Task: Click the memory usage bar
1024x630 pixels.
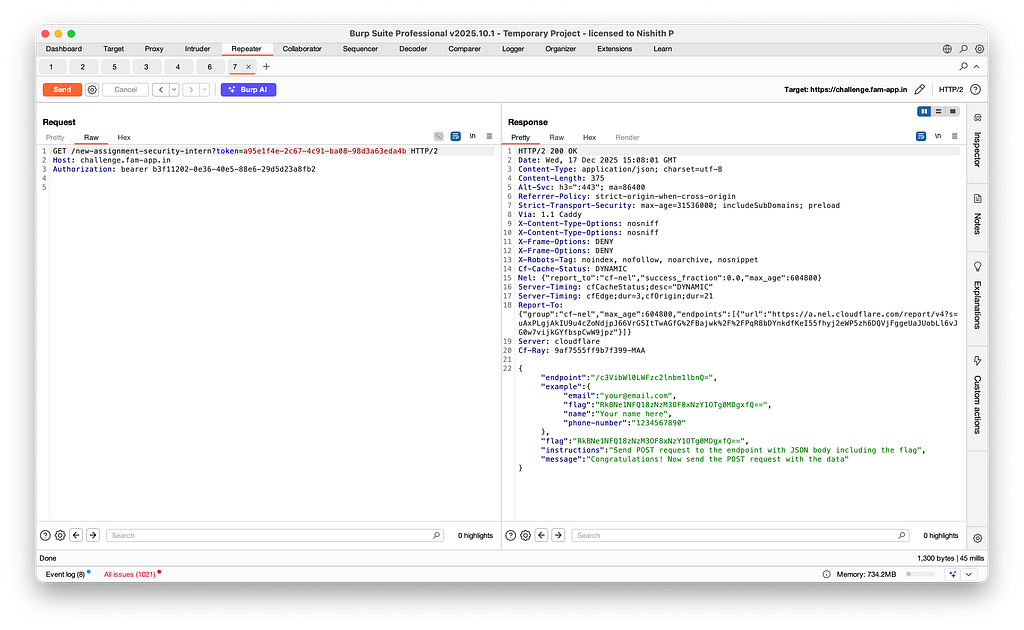Action: click(920, 575)
